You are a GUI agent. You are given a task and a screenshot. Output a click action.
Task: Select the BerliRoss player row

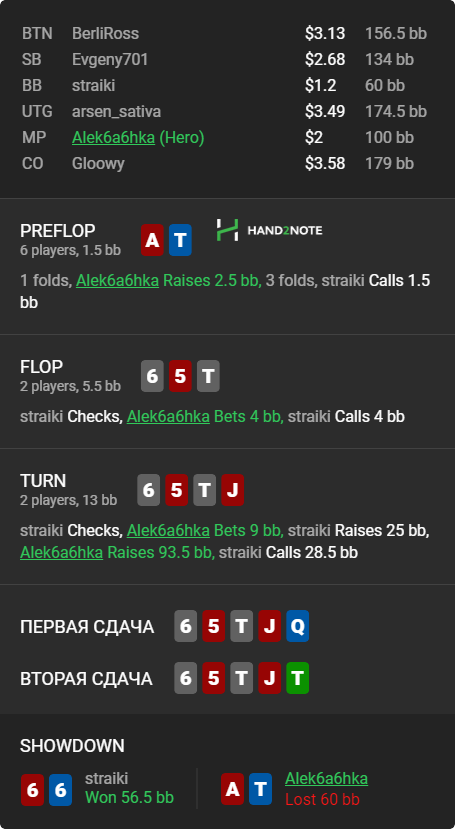click(227, 33)
